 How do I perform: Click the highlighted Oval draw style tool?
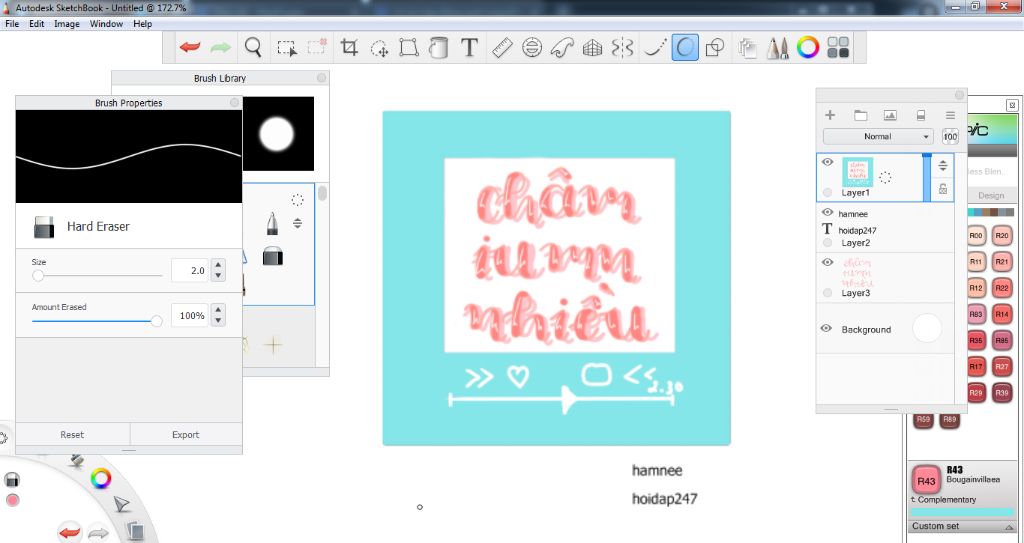click(685, 48)
